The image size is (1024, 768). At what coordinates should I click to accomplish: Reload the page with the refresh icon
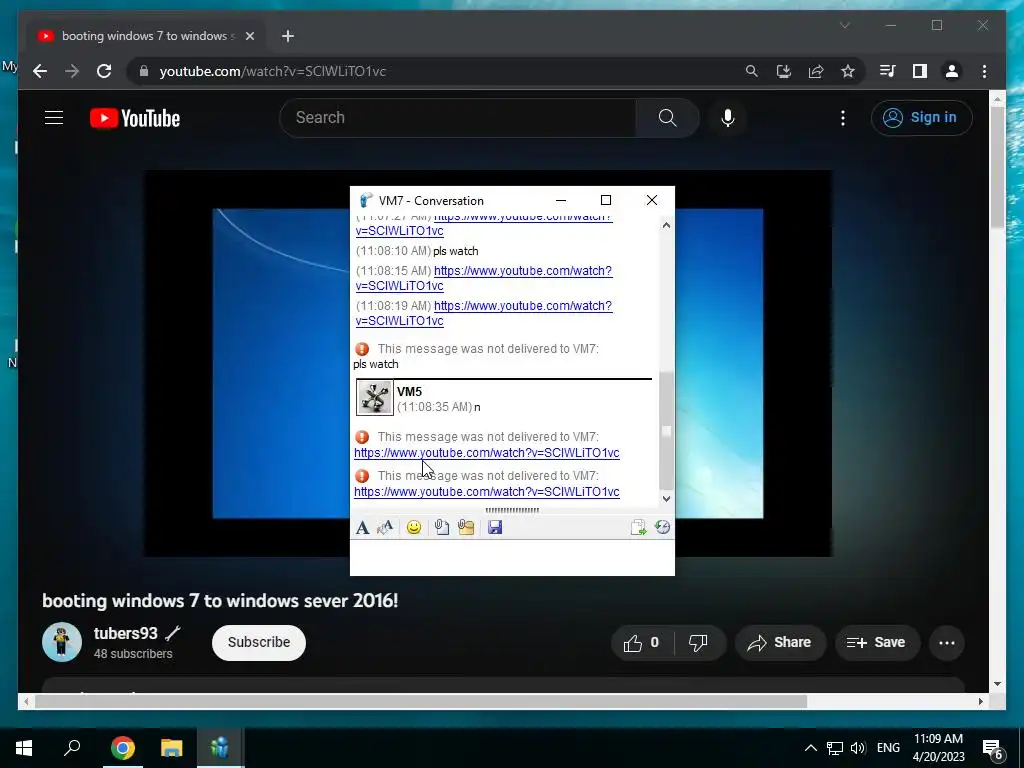point(104,71)
